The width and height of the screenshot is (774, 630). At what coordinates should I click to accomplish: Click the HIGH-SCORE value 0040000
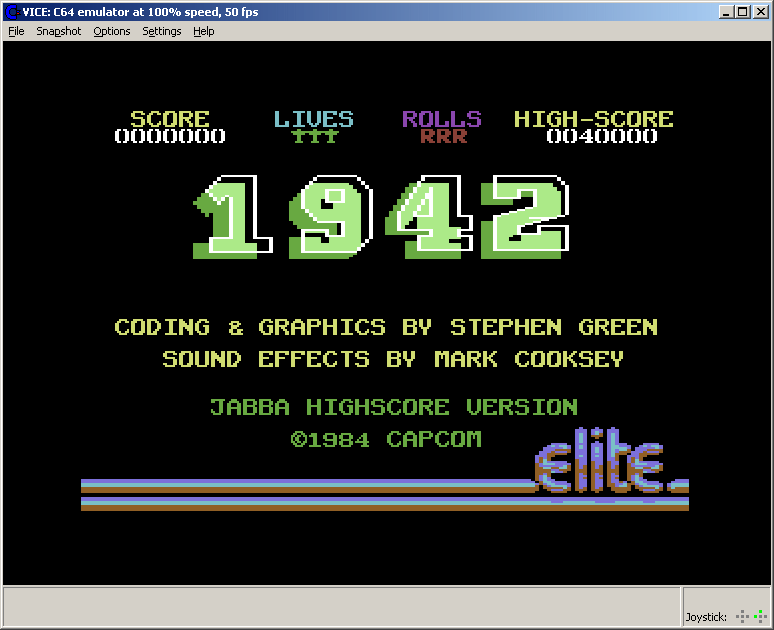pos(601,137)
